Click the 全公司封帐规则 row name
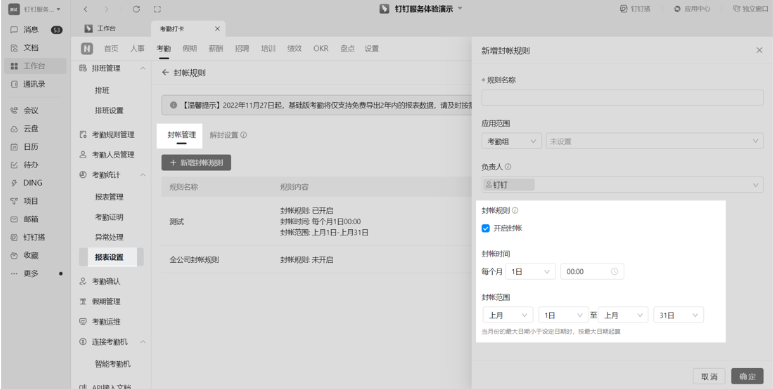This screenshot has height=389, width=773. tap(194, 259)
